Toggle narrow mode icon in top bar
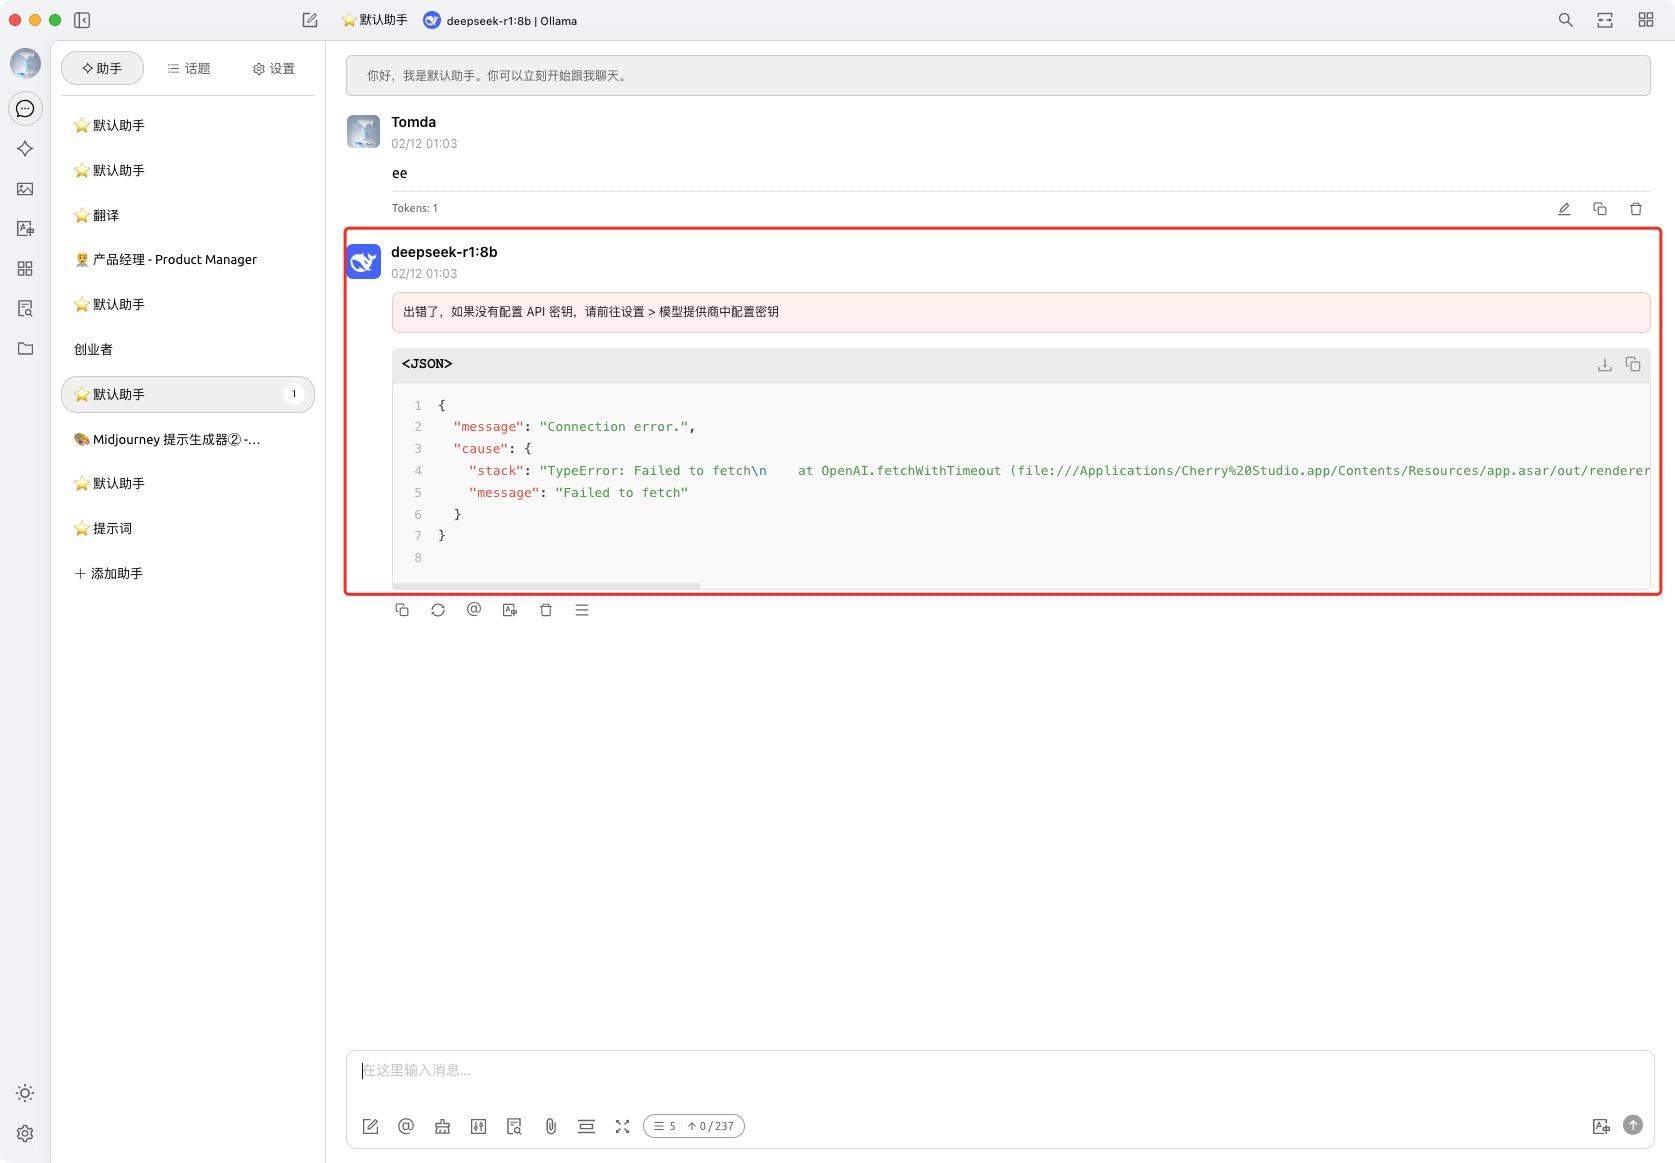The height and width of the screenshot is (1163, 1675). [x=1605, y=20]
